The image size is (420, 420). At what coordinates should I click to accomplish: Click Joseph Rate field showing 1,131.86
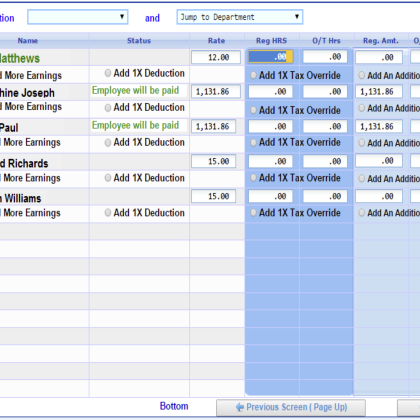pos(216,91)
